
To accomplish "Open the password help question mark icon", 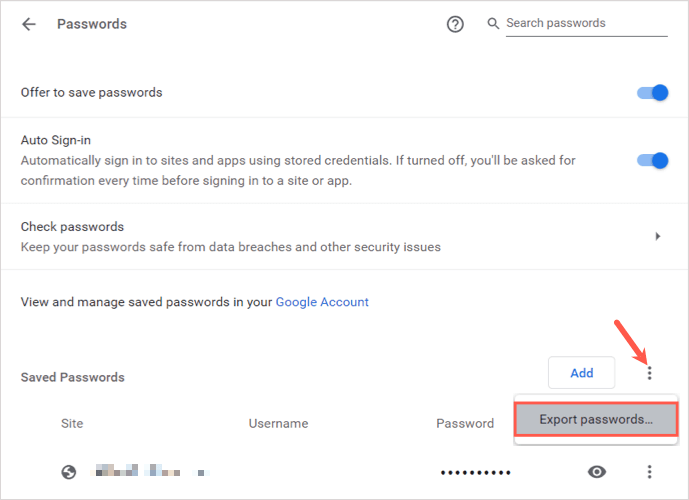I will point(455,24).
